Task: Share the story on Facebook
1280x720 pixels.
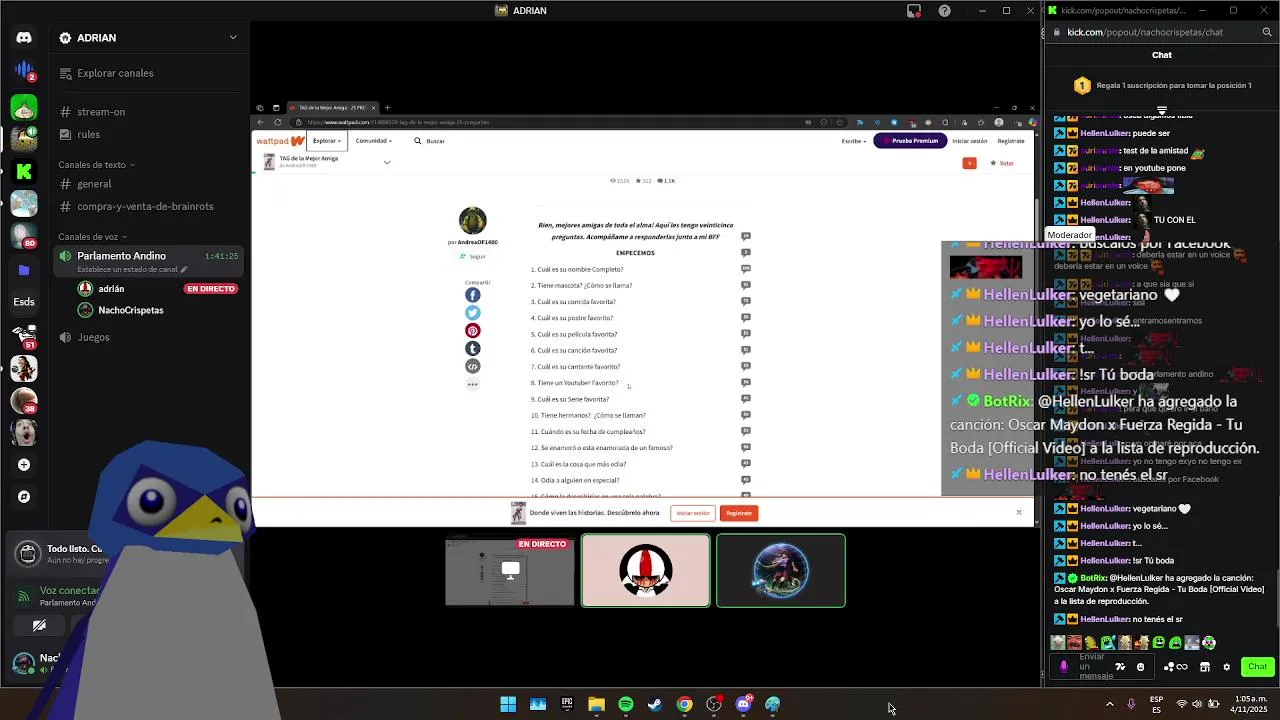Action: point(473,295)
